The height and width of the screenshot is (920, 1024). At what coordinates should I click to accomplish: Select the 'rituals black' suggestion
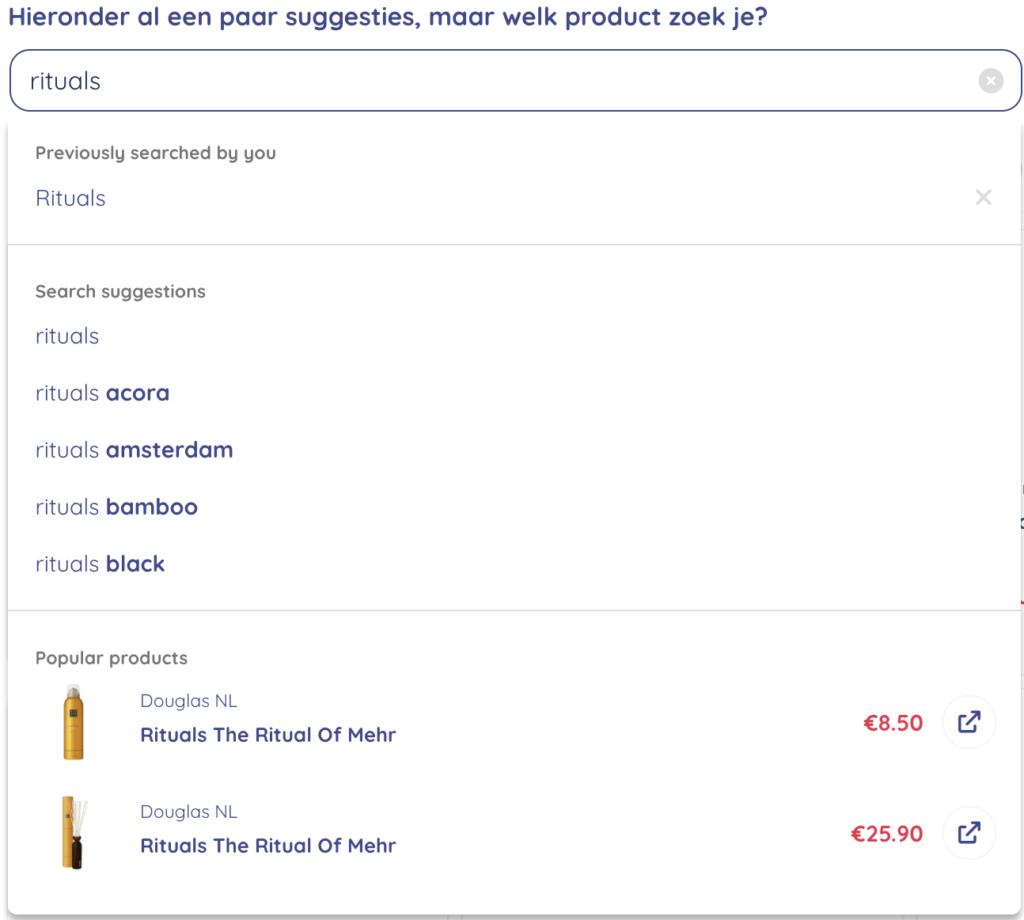click(100, 564)
